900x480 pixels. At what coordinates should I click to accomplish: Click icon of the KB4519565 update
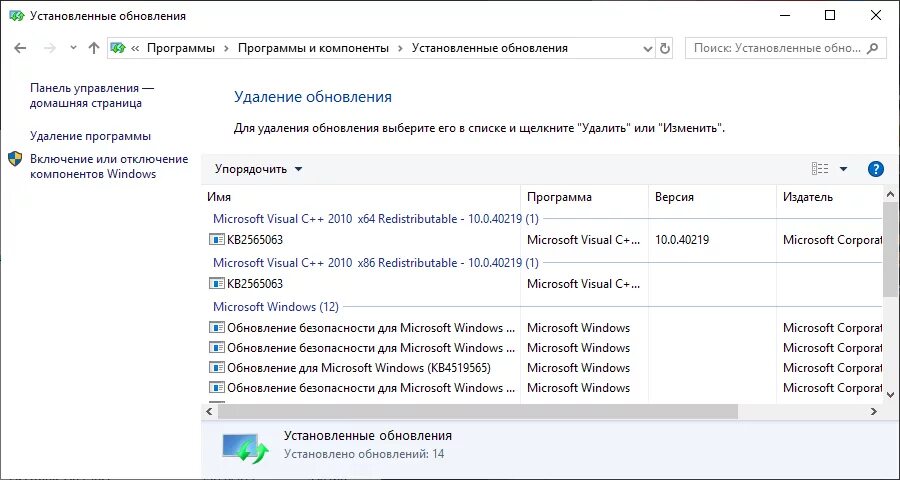click(216, 367)
